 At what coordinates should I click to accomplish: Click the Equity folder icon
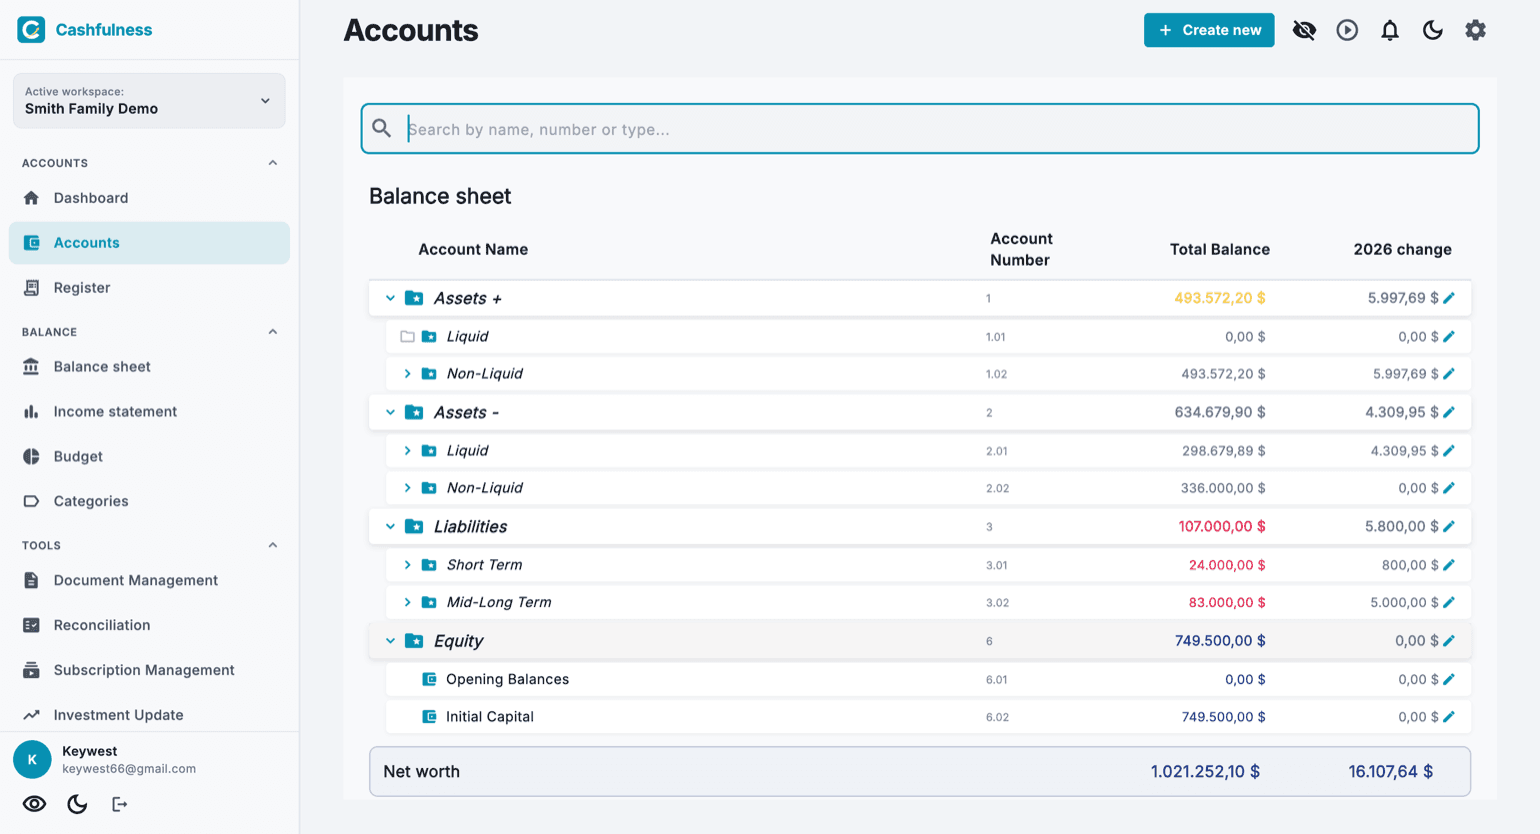click(x=414, y=641)
